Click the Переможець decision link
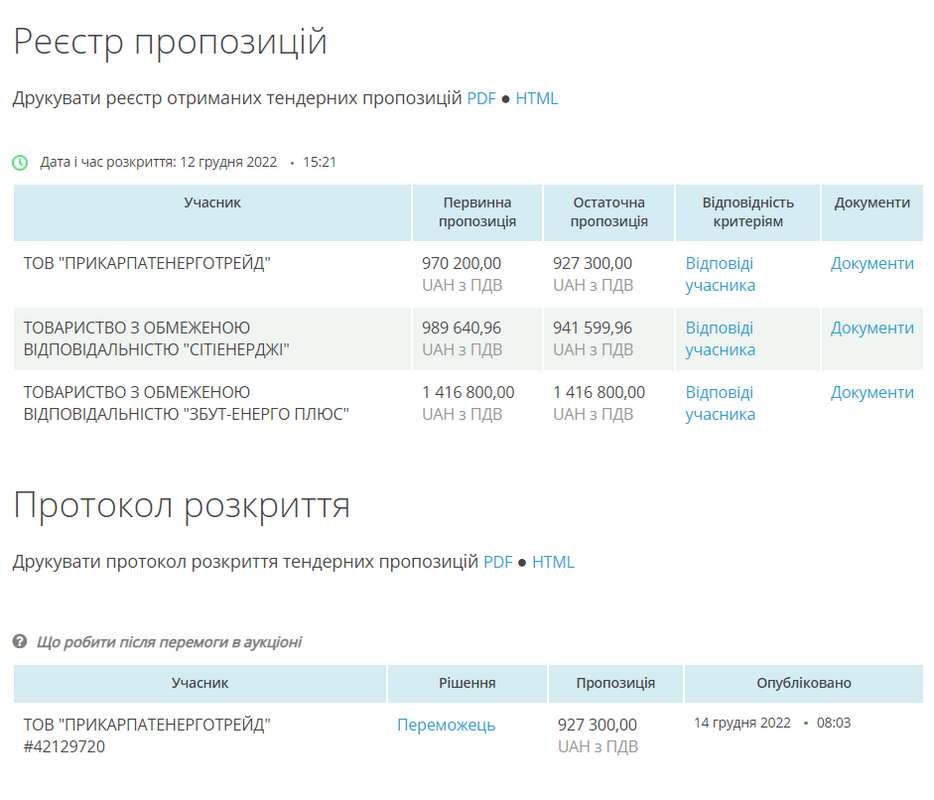Image resolution: width=934 pixels, height=800 pixels. tap(445, 726)
